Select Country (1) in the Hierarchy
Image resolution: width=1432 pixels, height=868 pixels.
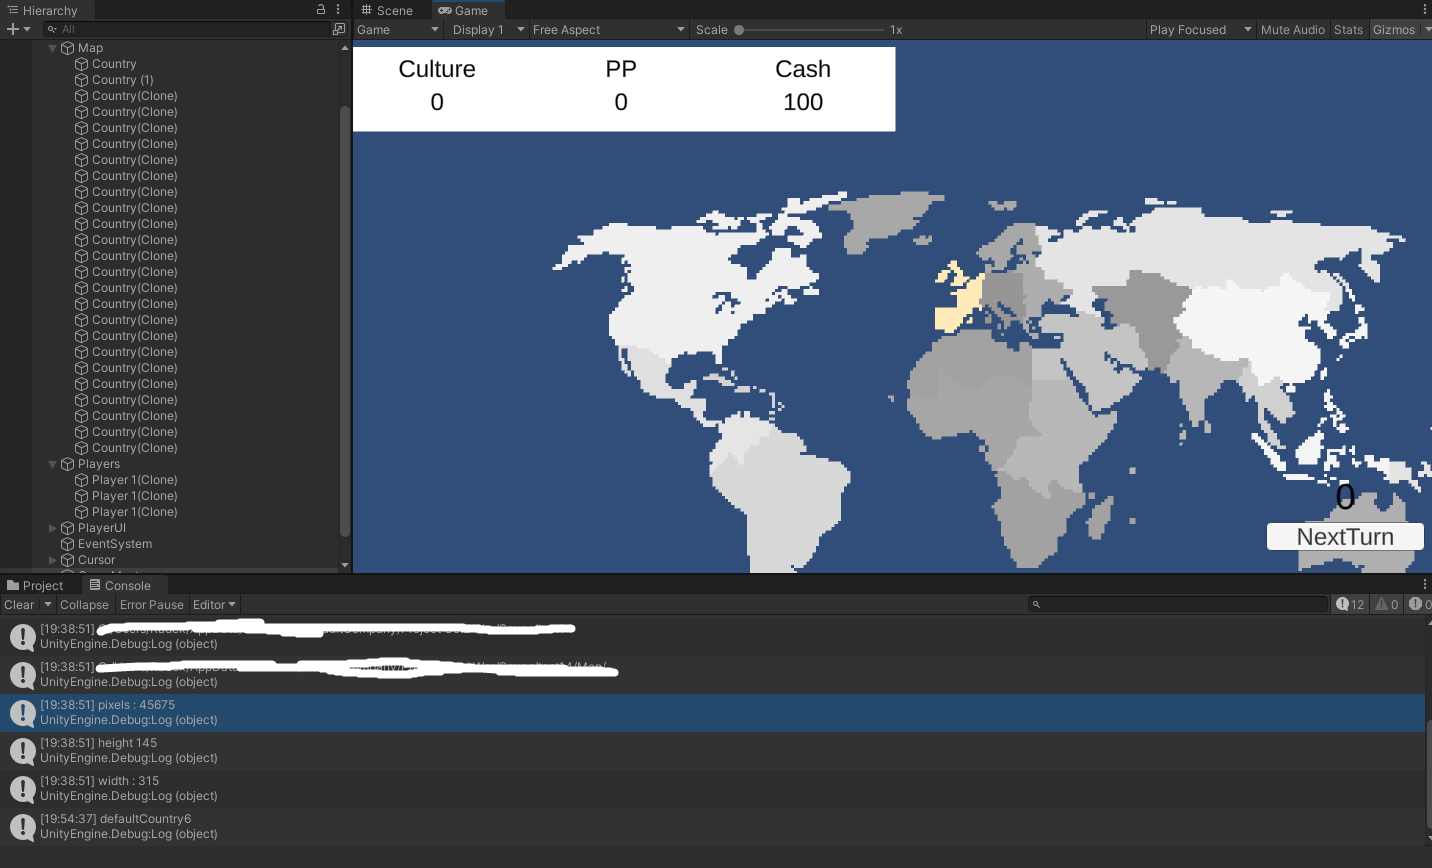point(123,80)
